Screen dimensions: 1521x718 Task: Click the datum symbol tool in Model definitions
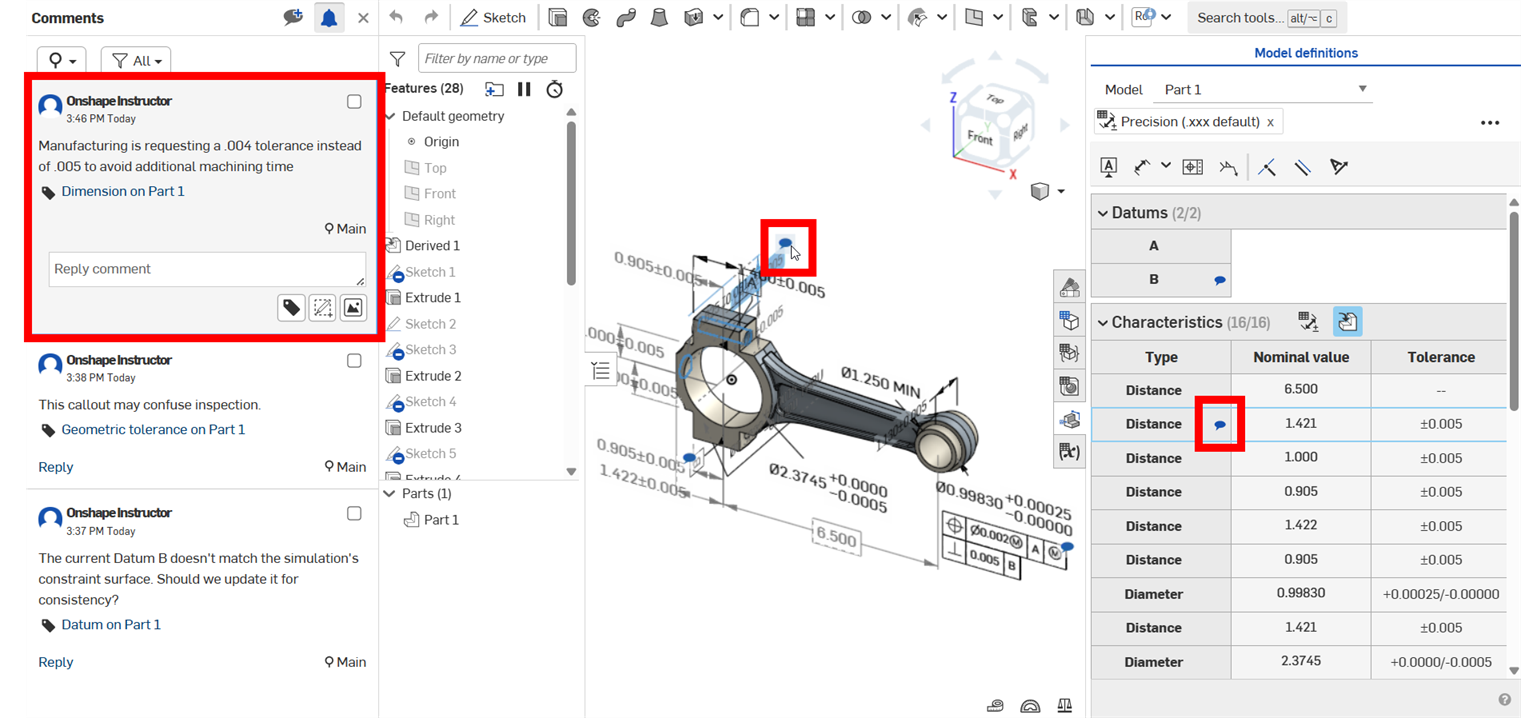click(1108, 167)
